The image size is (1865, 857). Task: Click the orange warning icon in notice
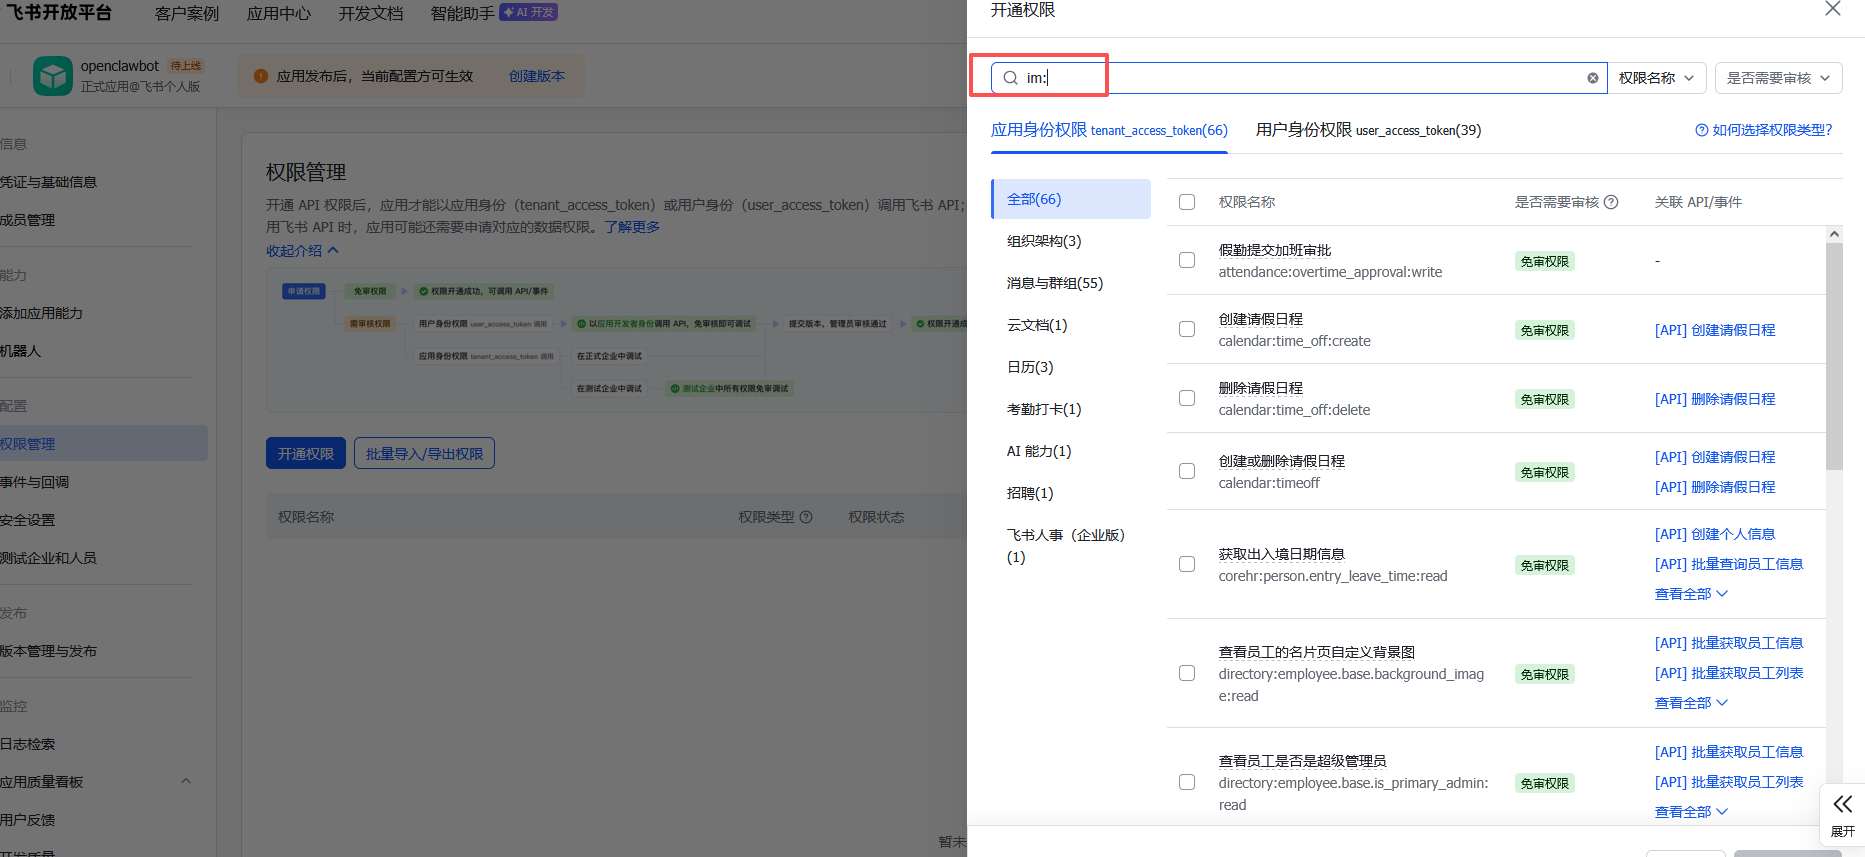[261, 76]
